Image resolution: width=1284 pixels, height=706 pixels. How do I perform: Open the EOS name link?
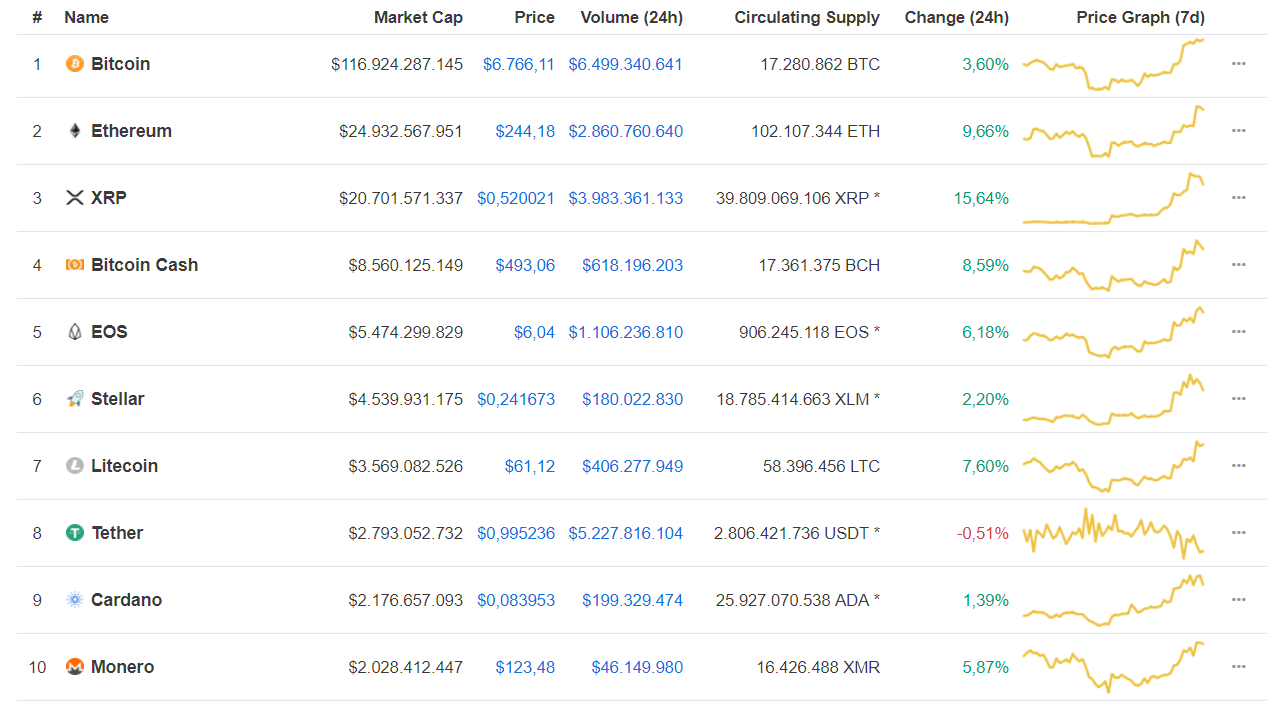(109, 332)
